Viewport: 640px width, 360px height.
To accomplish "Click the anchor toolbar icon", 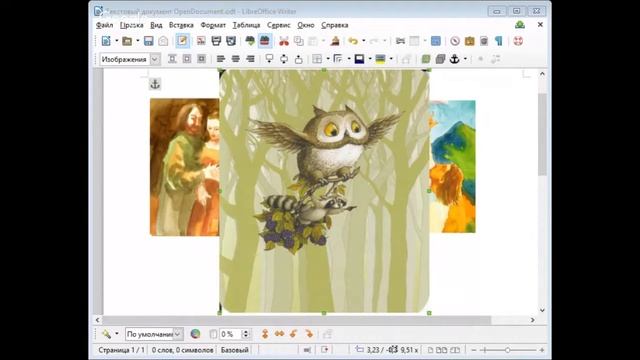I will click(455, 59).
